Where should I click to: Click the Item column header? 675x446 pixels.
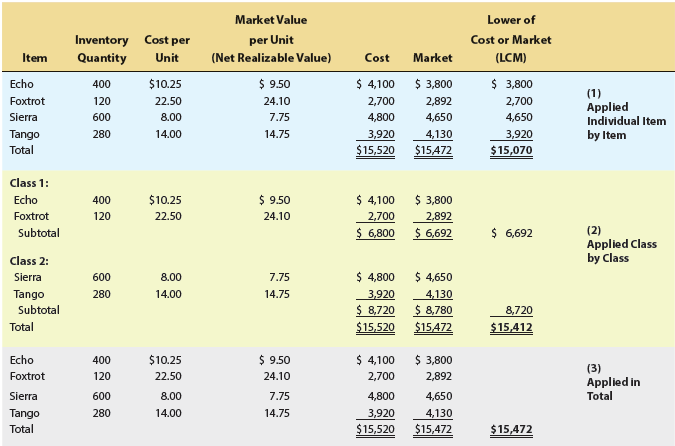(34, 58)
